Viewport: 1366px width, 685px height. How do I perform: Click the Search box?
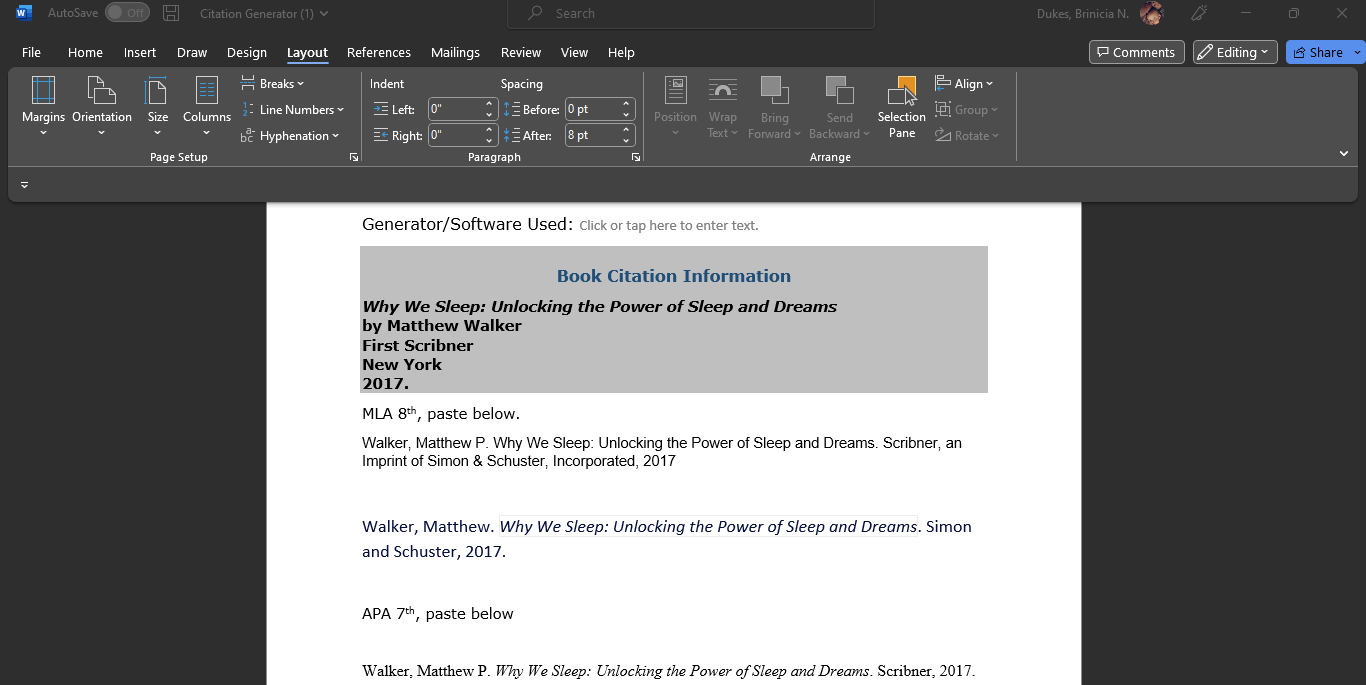click(x=691, y=14)
